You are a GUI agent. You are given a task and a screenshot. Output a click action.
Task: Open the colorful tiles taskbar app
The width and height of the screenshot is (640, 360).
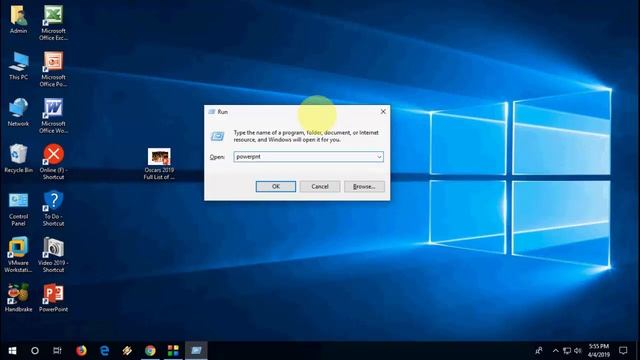pyautogui.click(x=173, y=351)
